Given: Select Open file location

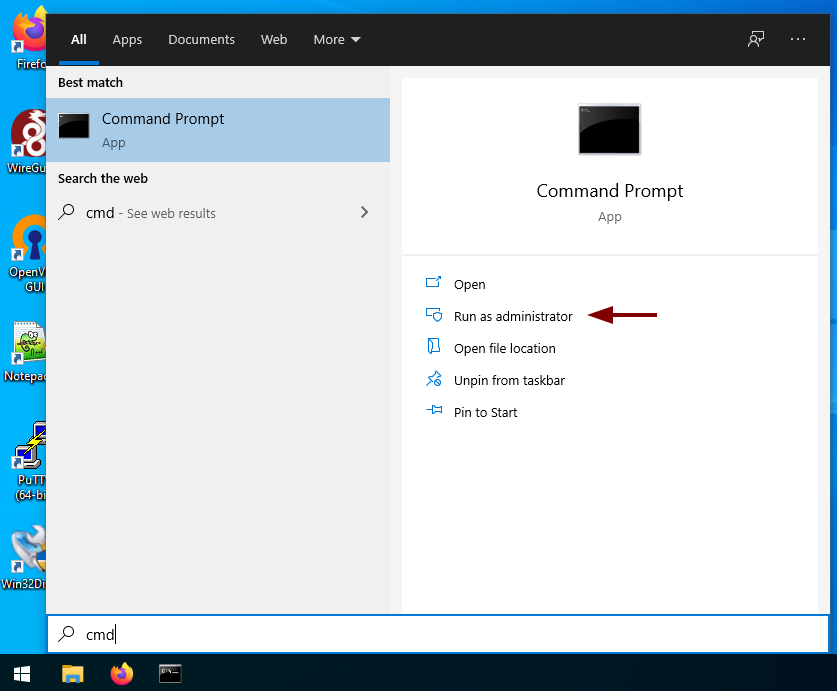Looking at the screenshot, I should [x=504, y=348].
